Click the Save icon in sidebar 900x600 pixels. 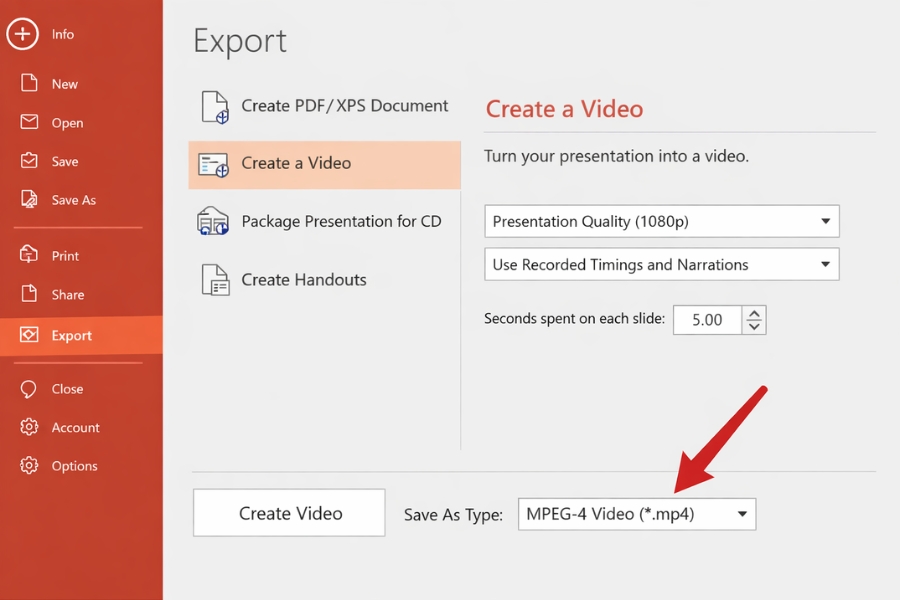[30, 161]
